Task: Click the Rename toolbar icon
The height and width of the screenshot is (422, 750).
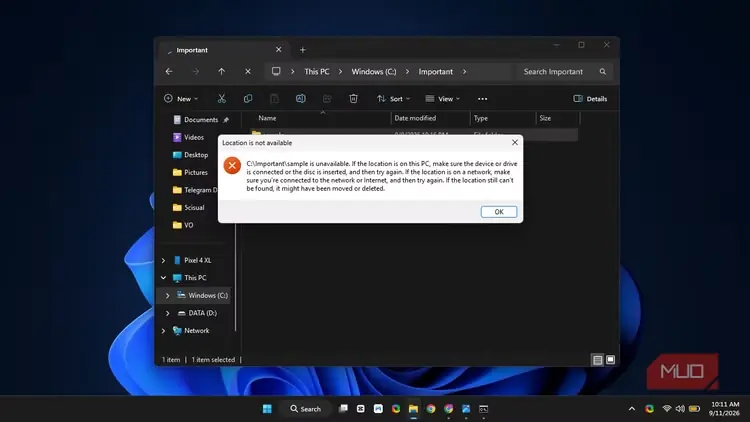Action: click(300, 99)
